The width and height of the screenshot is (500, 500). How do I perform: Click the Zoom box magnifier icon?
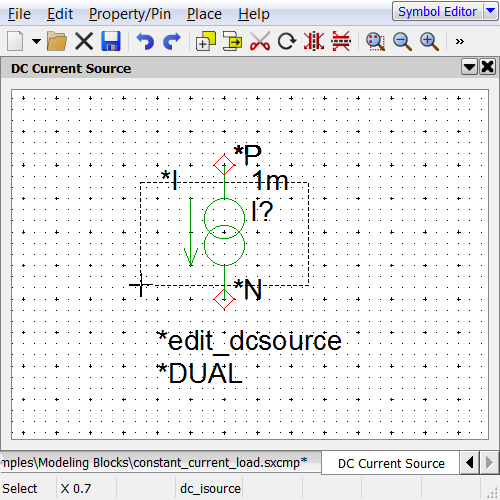click(x=375, y=41)
